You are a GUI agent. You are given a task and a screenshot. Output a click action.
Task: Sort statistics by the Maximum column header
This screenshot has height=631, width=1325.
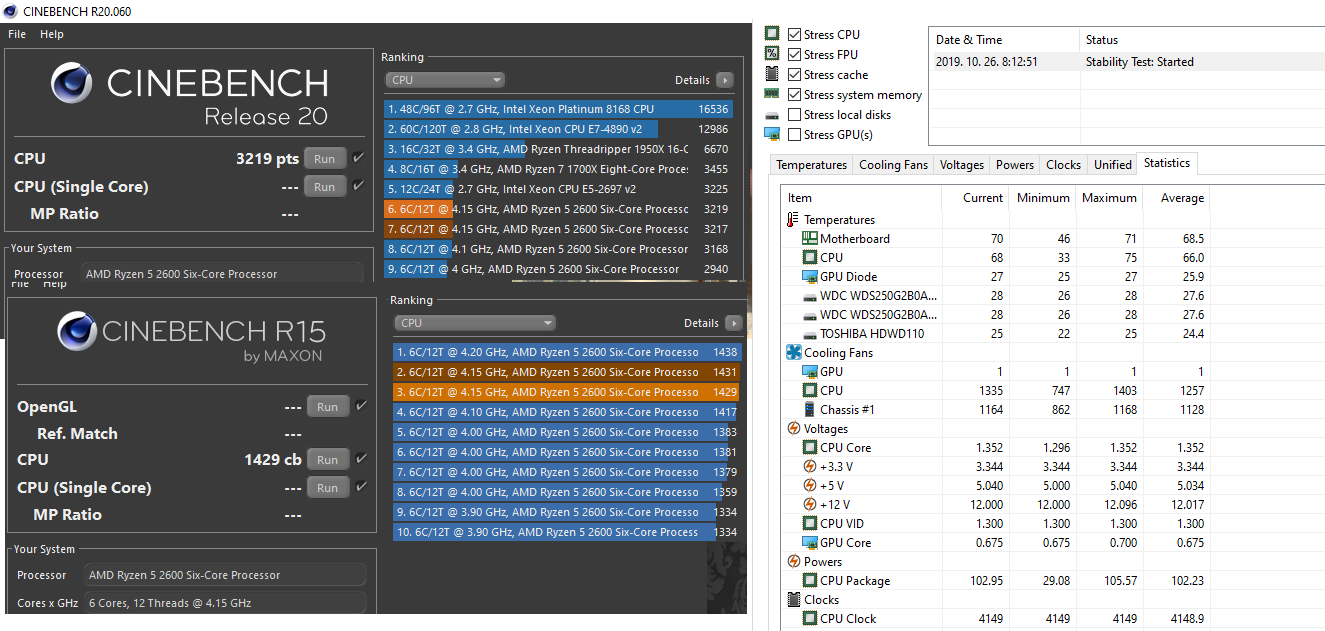click(x=1109, y=198)
